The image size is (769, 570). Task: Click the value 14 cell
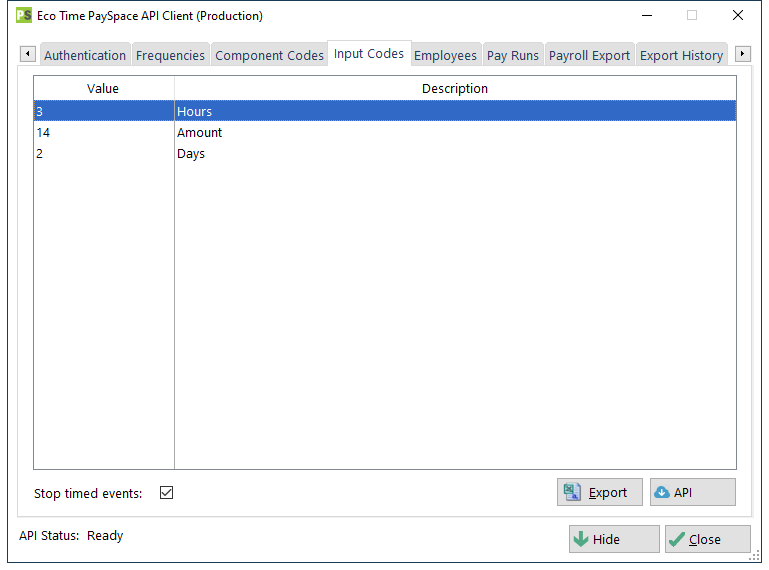pyautogui.click(x=103, y=132)
